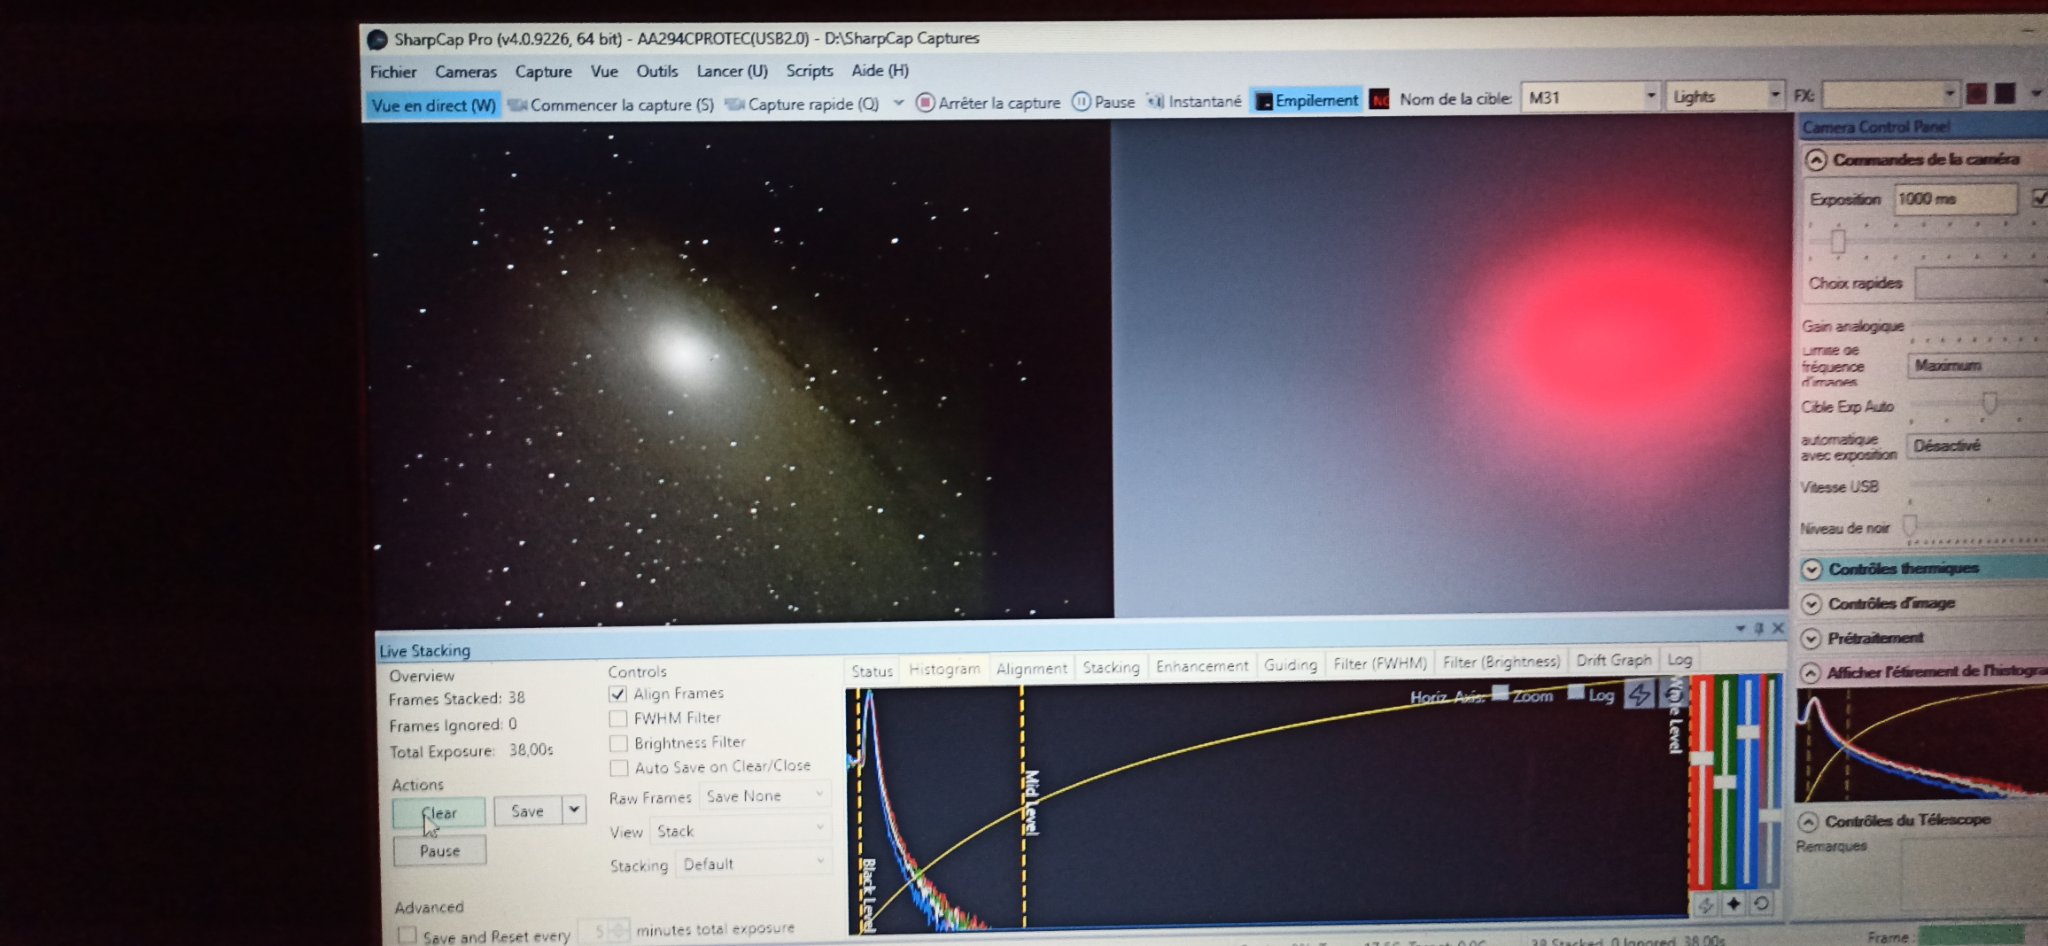Click the Empilement live stacking button
This screenshot has height=946, width=2048.
point(1306,100)
